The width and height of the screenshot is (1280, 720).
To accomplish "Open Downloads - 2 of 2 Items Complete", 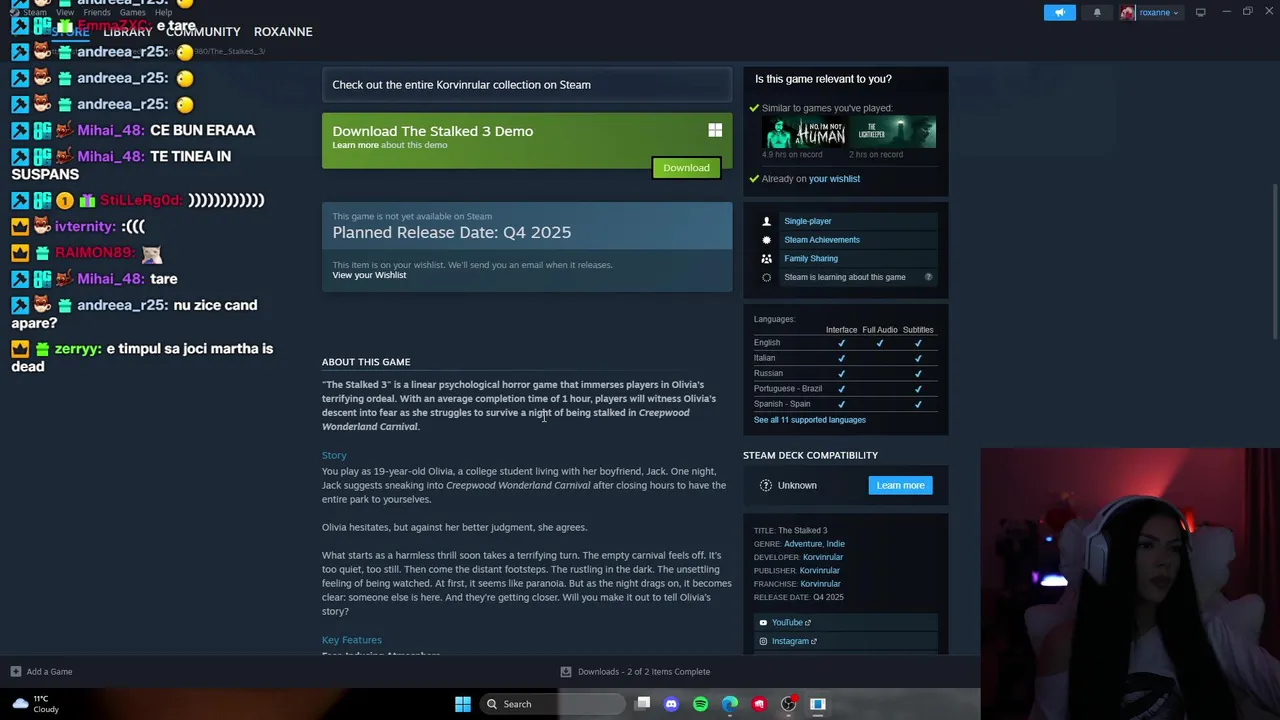I will point(644,672).
